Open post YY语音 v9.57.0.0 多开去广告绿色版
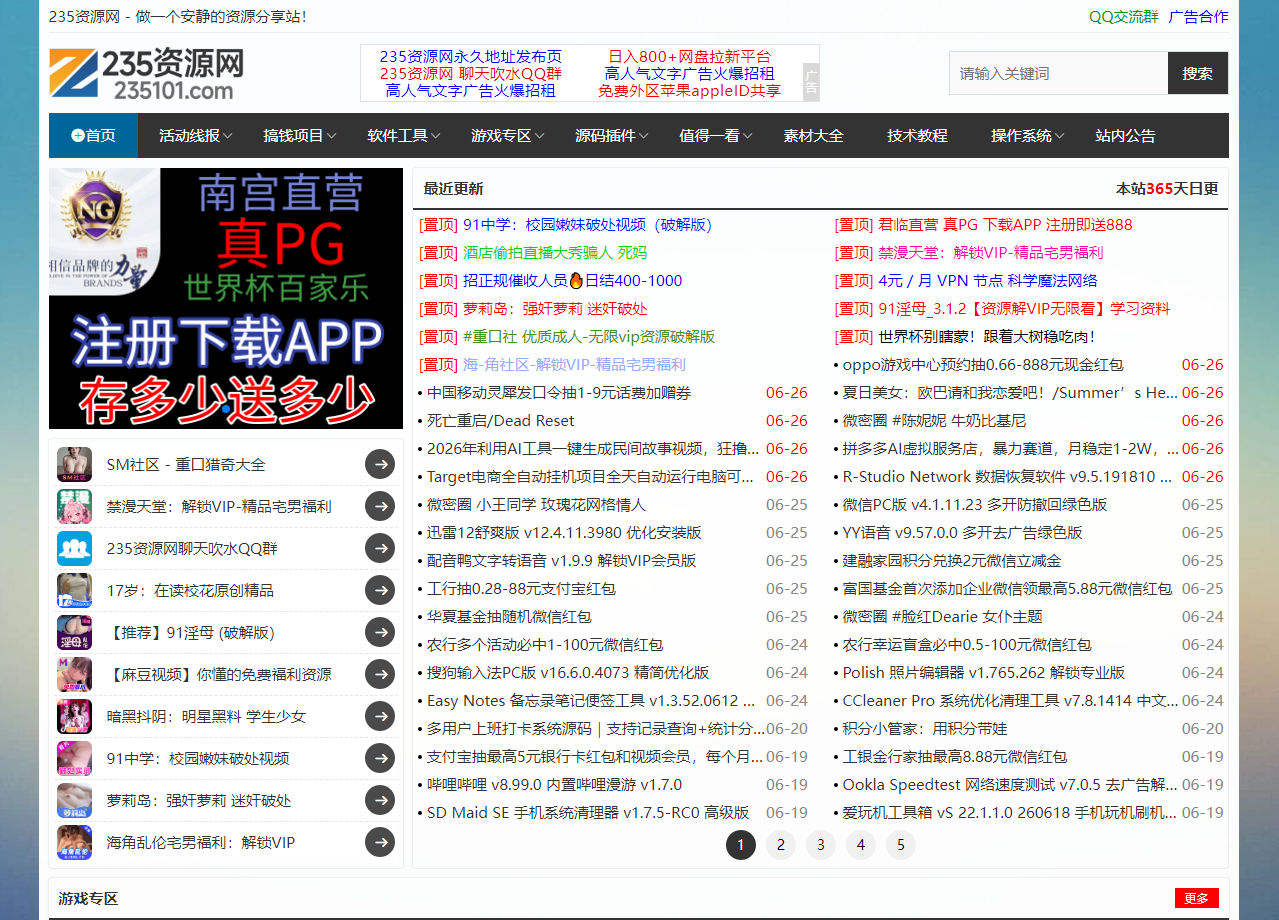Screen dimensions: 1279x920 (x=963, y=533)
